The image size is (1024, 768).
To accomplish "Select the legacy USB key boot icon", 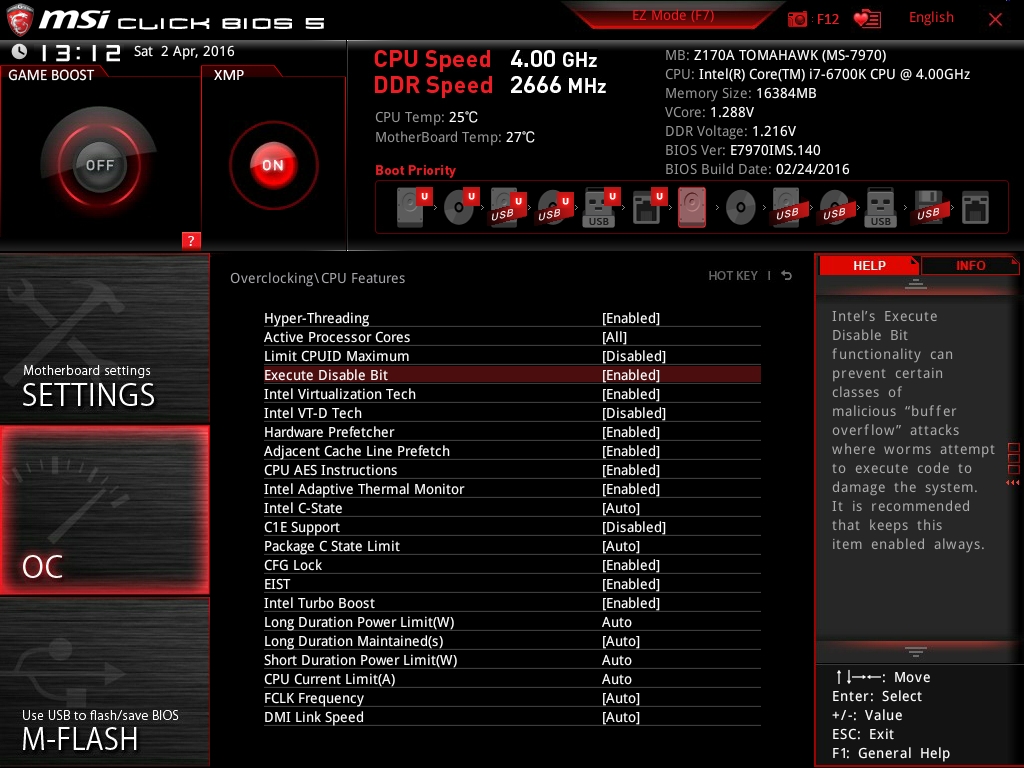I will (880, 208).
